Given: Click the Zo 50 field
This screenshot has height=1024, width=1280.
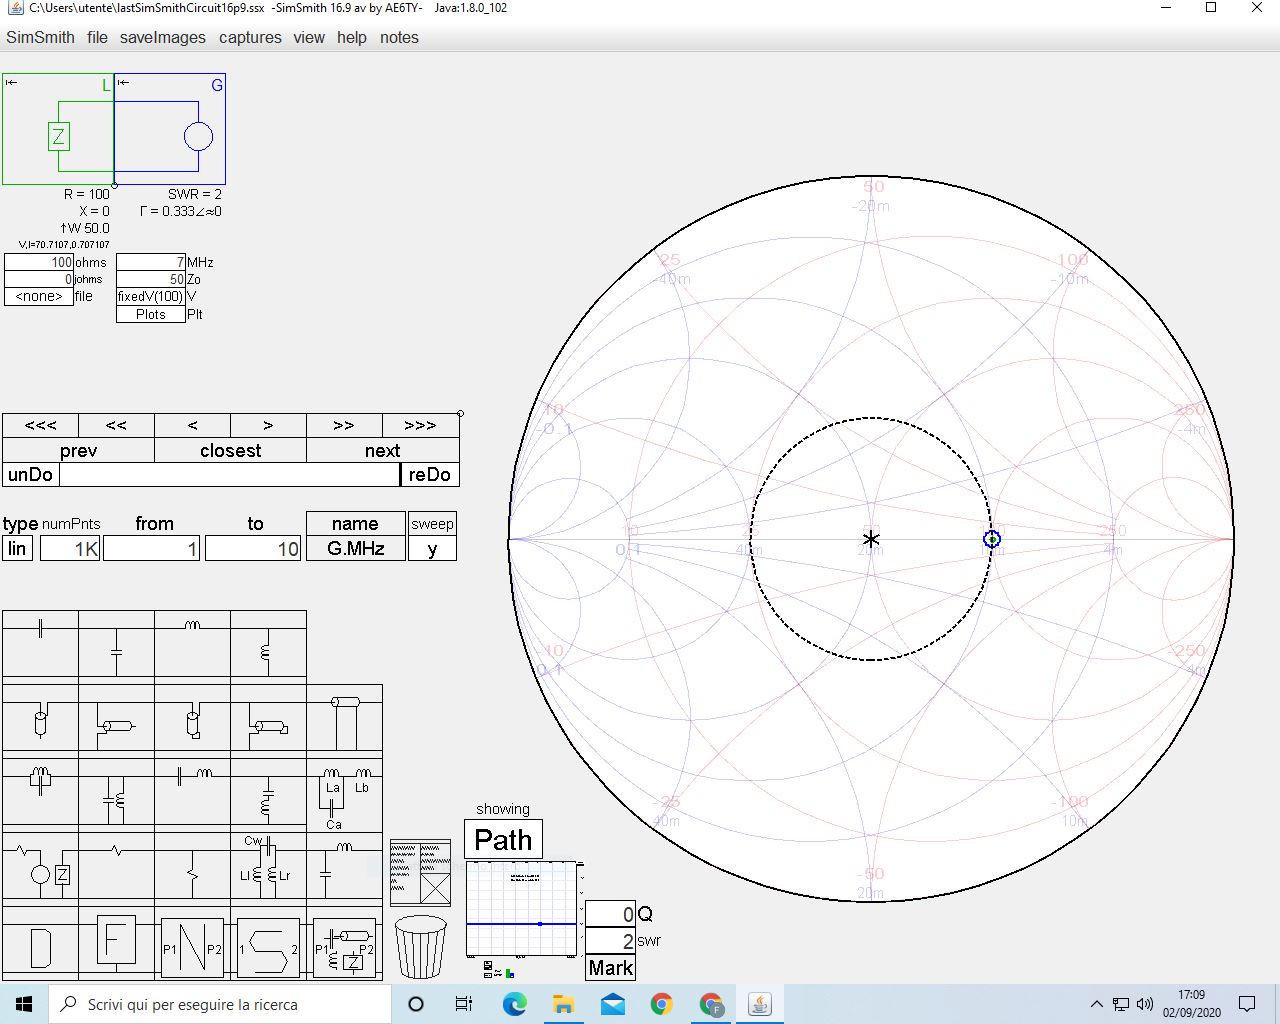Looking at the screenshot, I should (x=151, y=279).
